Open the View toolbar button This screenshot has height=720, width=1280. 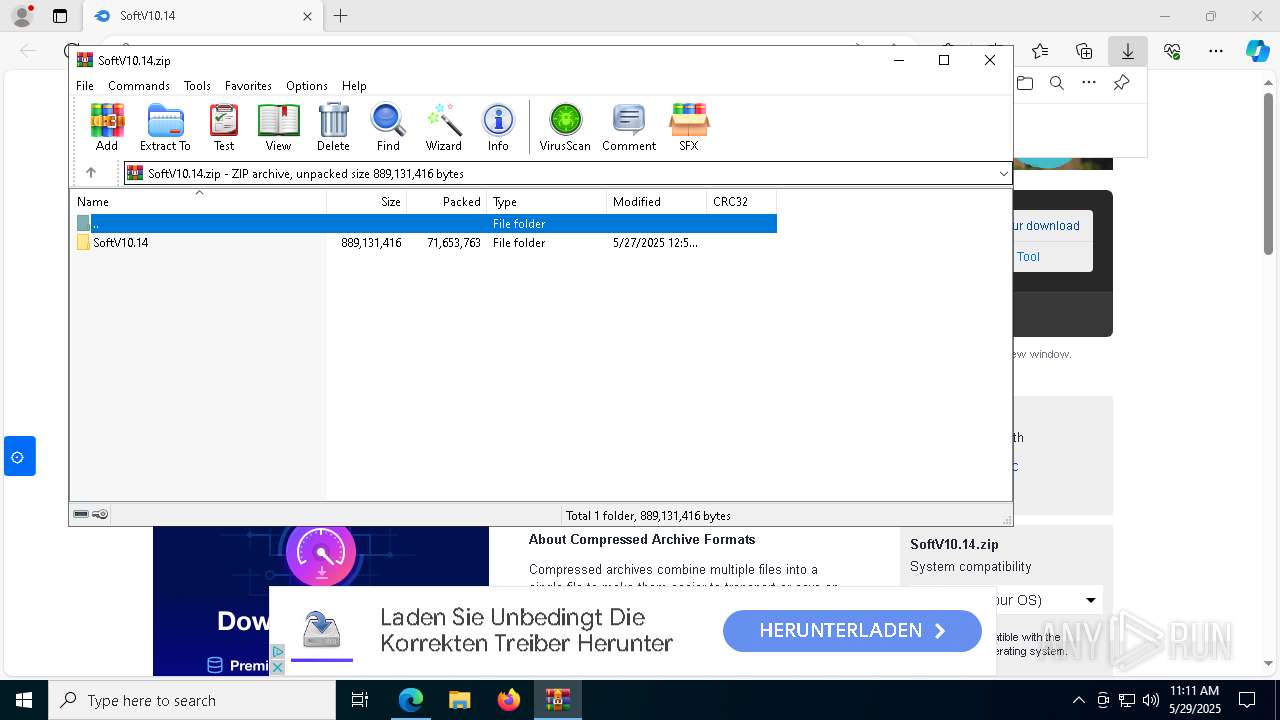(278, 127)
